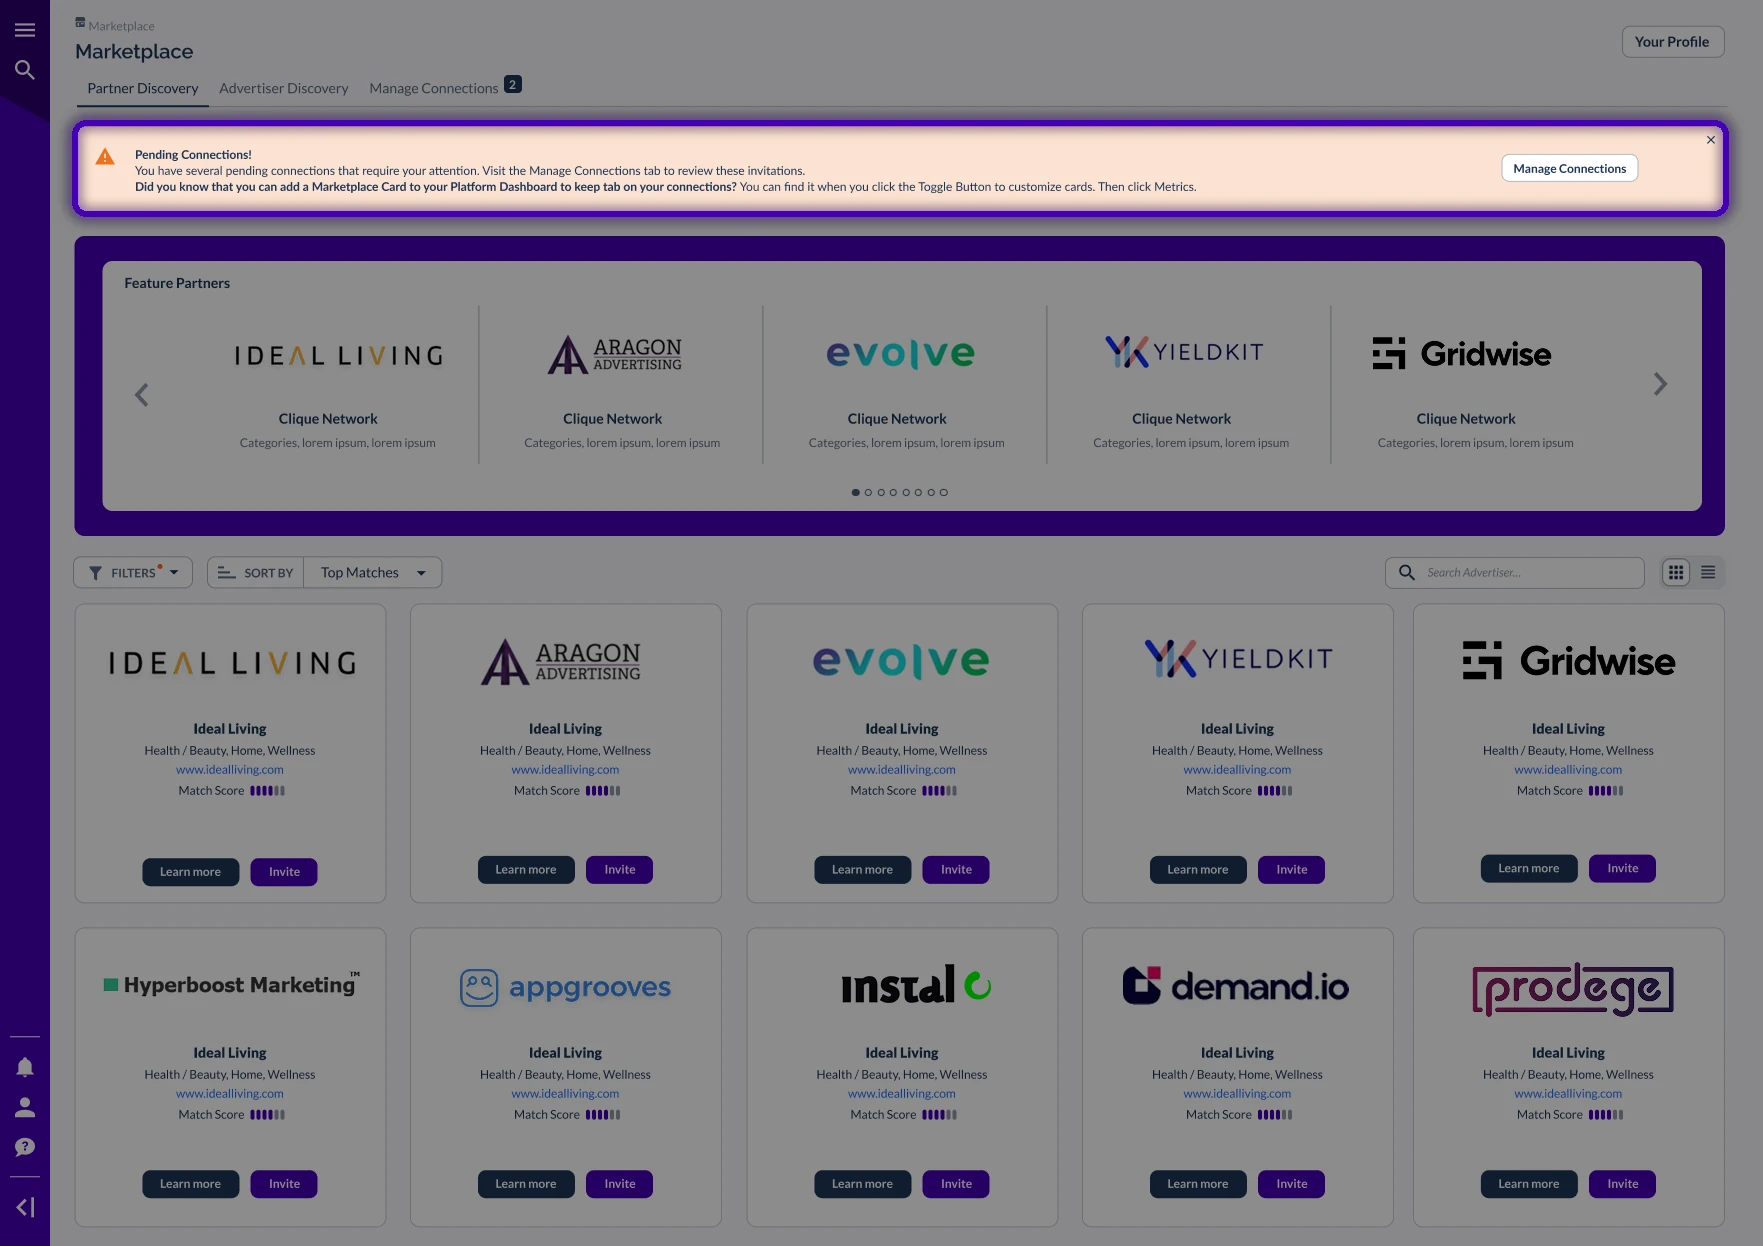This screenshot has height=1246, width=1763.
Task: Open Gridwise featured partner logo
Action: coord(1461,353)
